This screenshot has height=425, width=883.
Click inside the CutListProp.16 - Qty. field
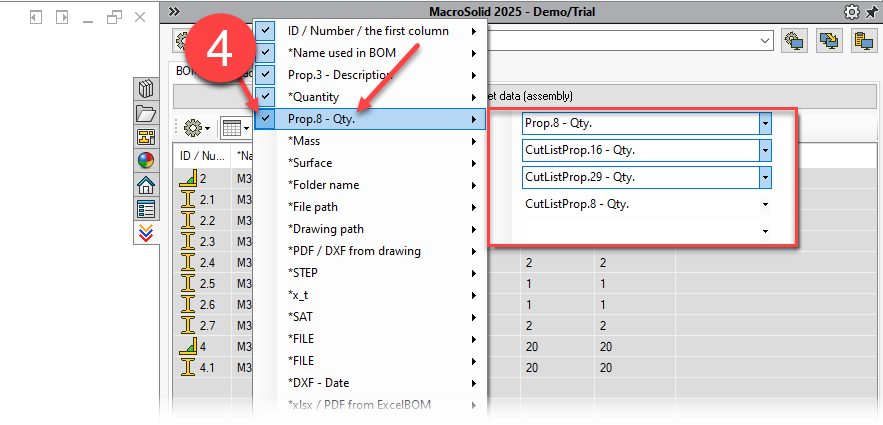click(641, 150)
